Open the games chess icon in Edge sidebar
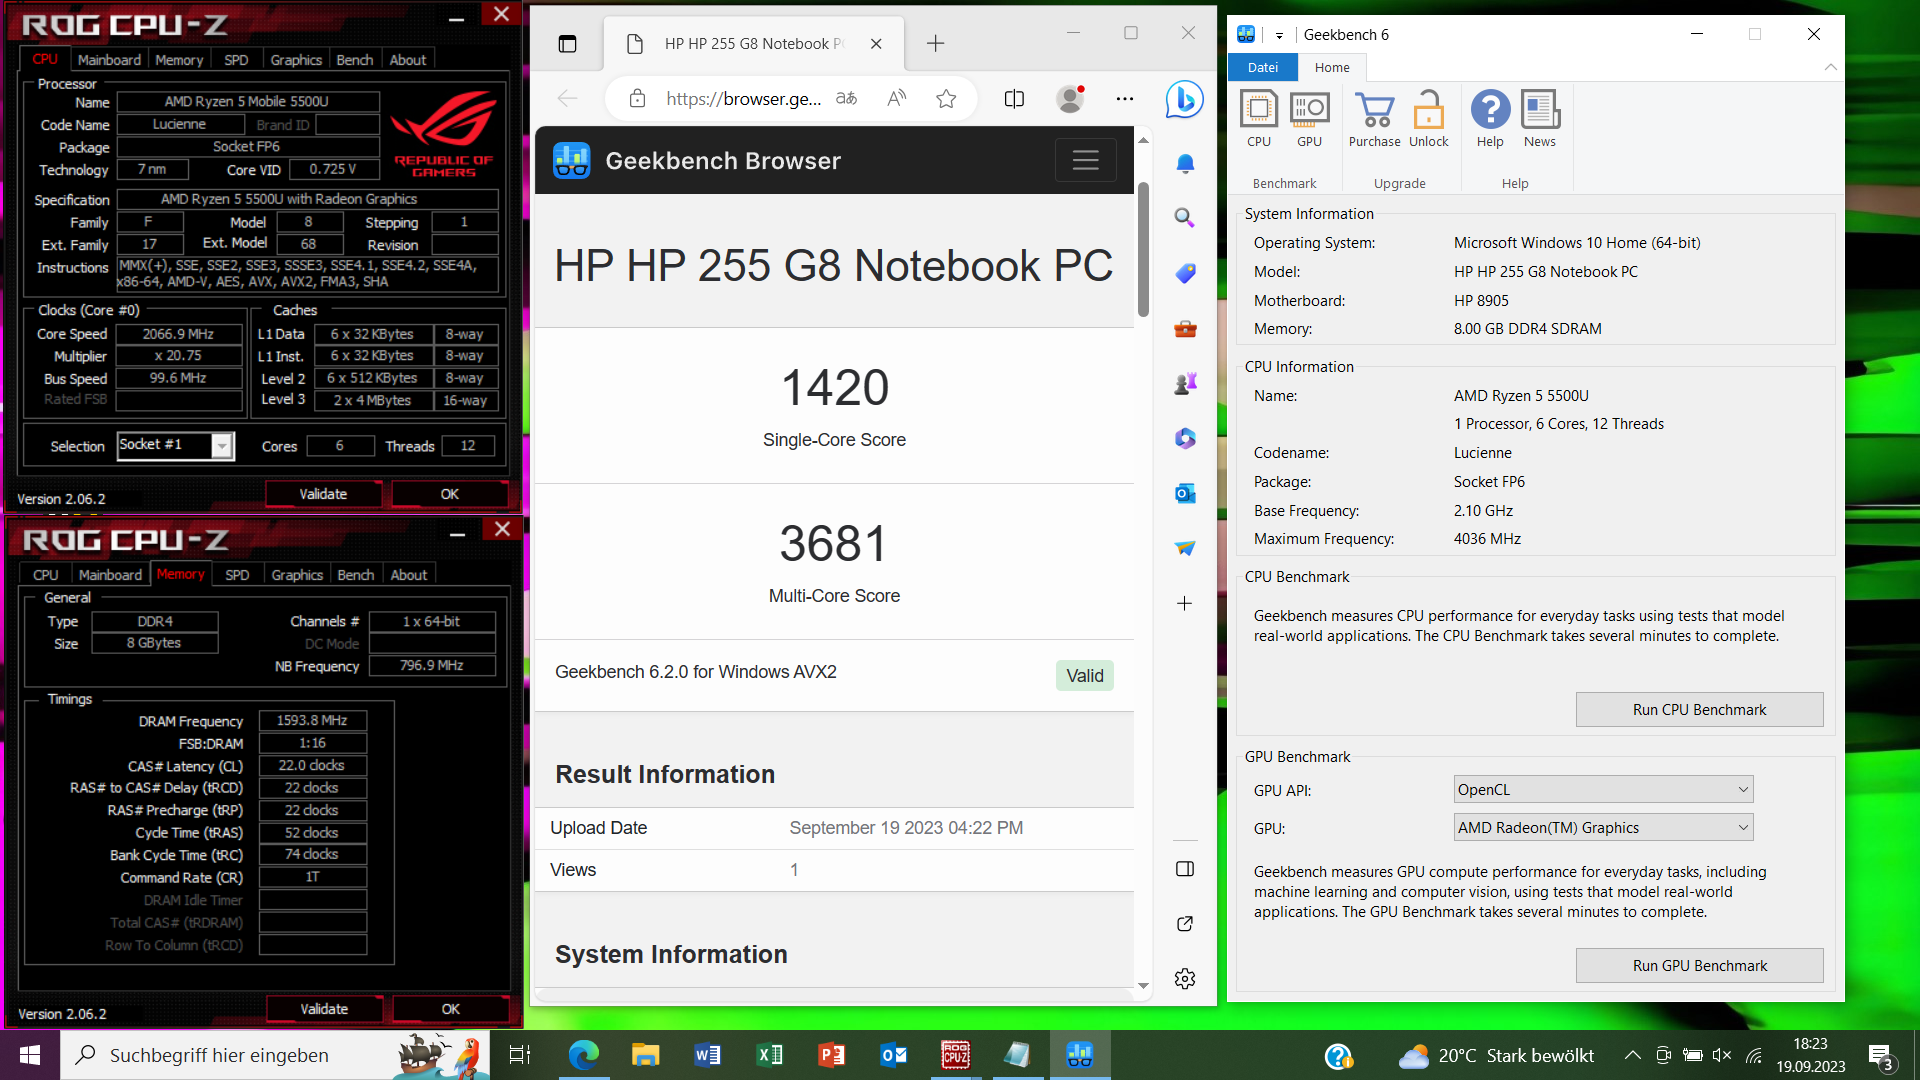The image size is (1920, 1080). [x=1185, y=383]
